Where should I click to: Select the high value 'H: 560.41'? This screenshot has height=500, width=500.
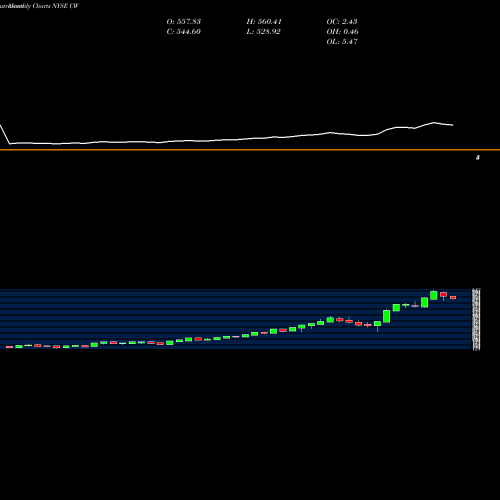point(264,22)
